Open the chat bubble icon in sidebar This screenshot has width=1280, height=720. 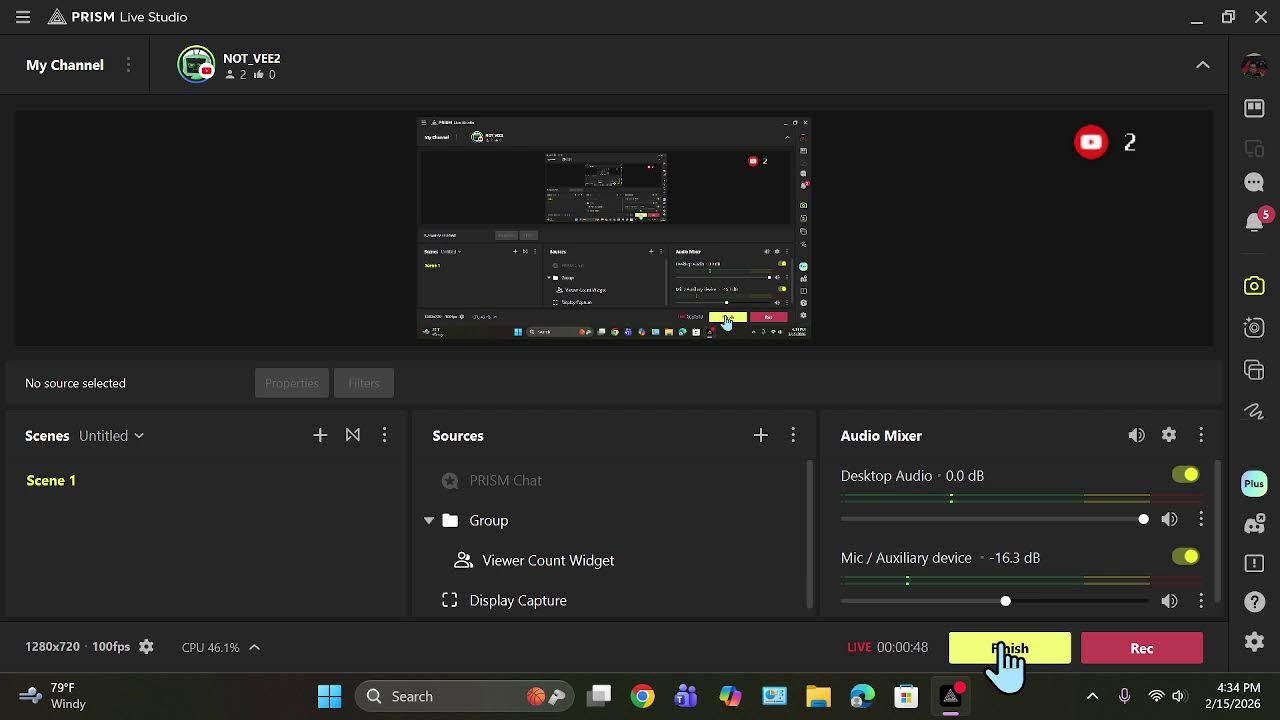point(1254,183)
